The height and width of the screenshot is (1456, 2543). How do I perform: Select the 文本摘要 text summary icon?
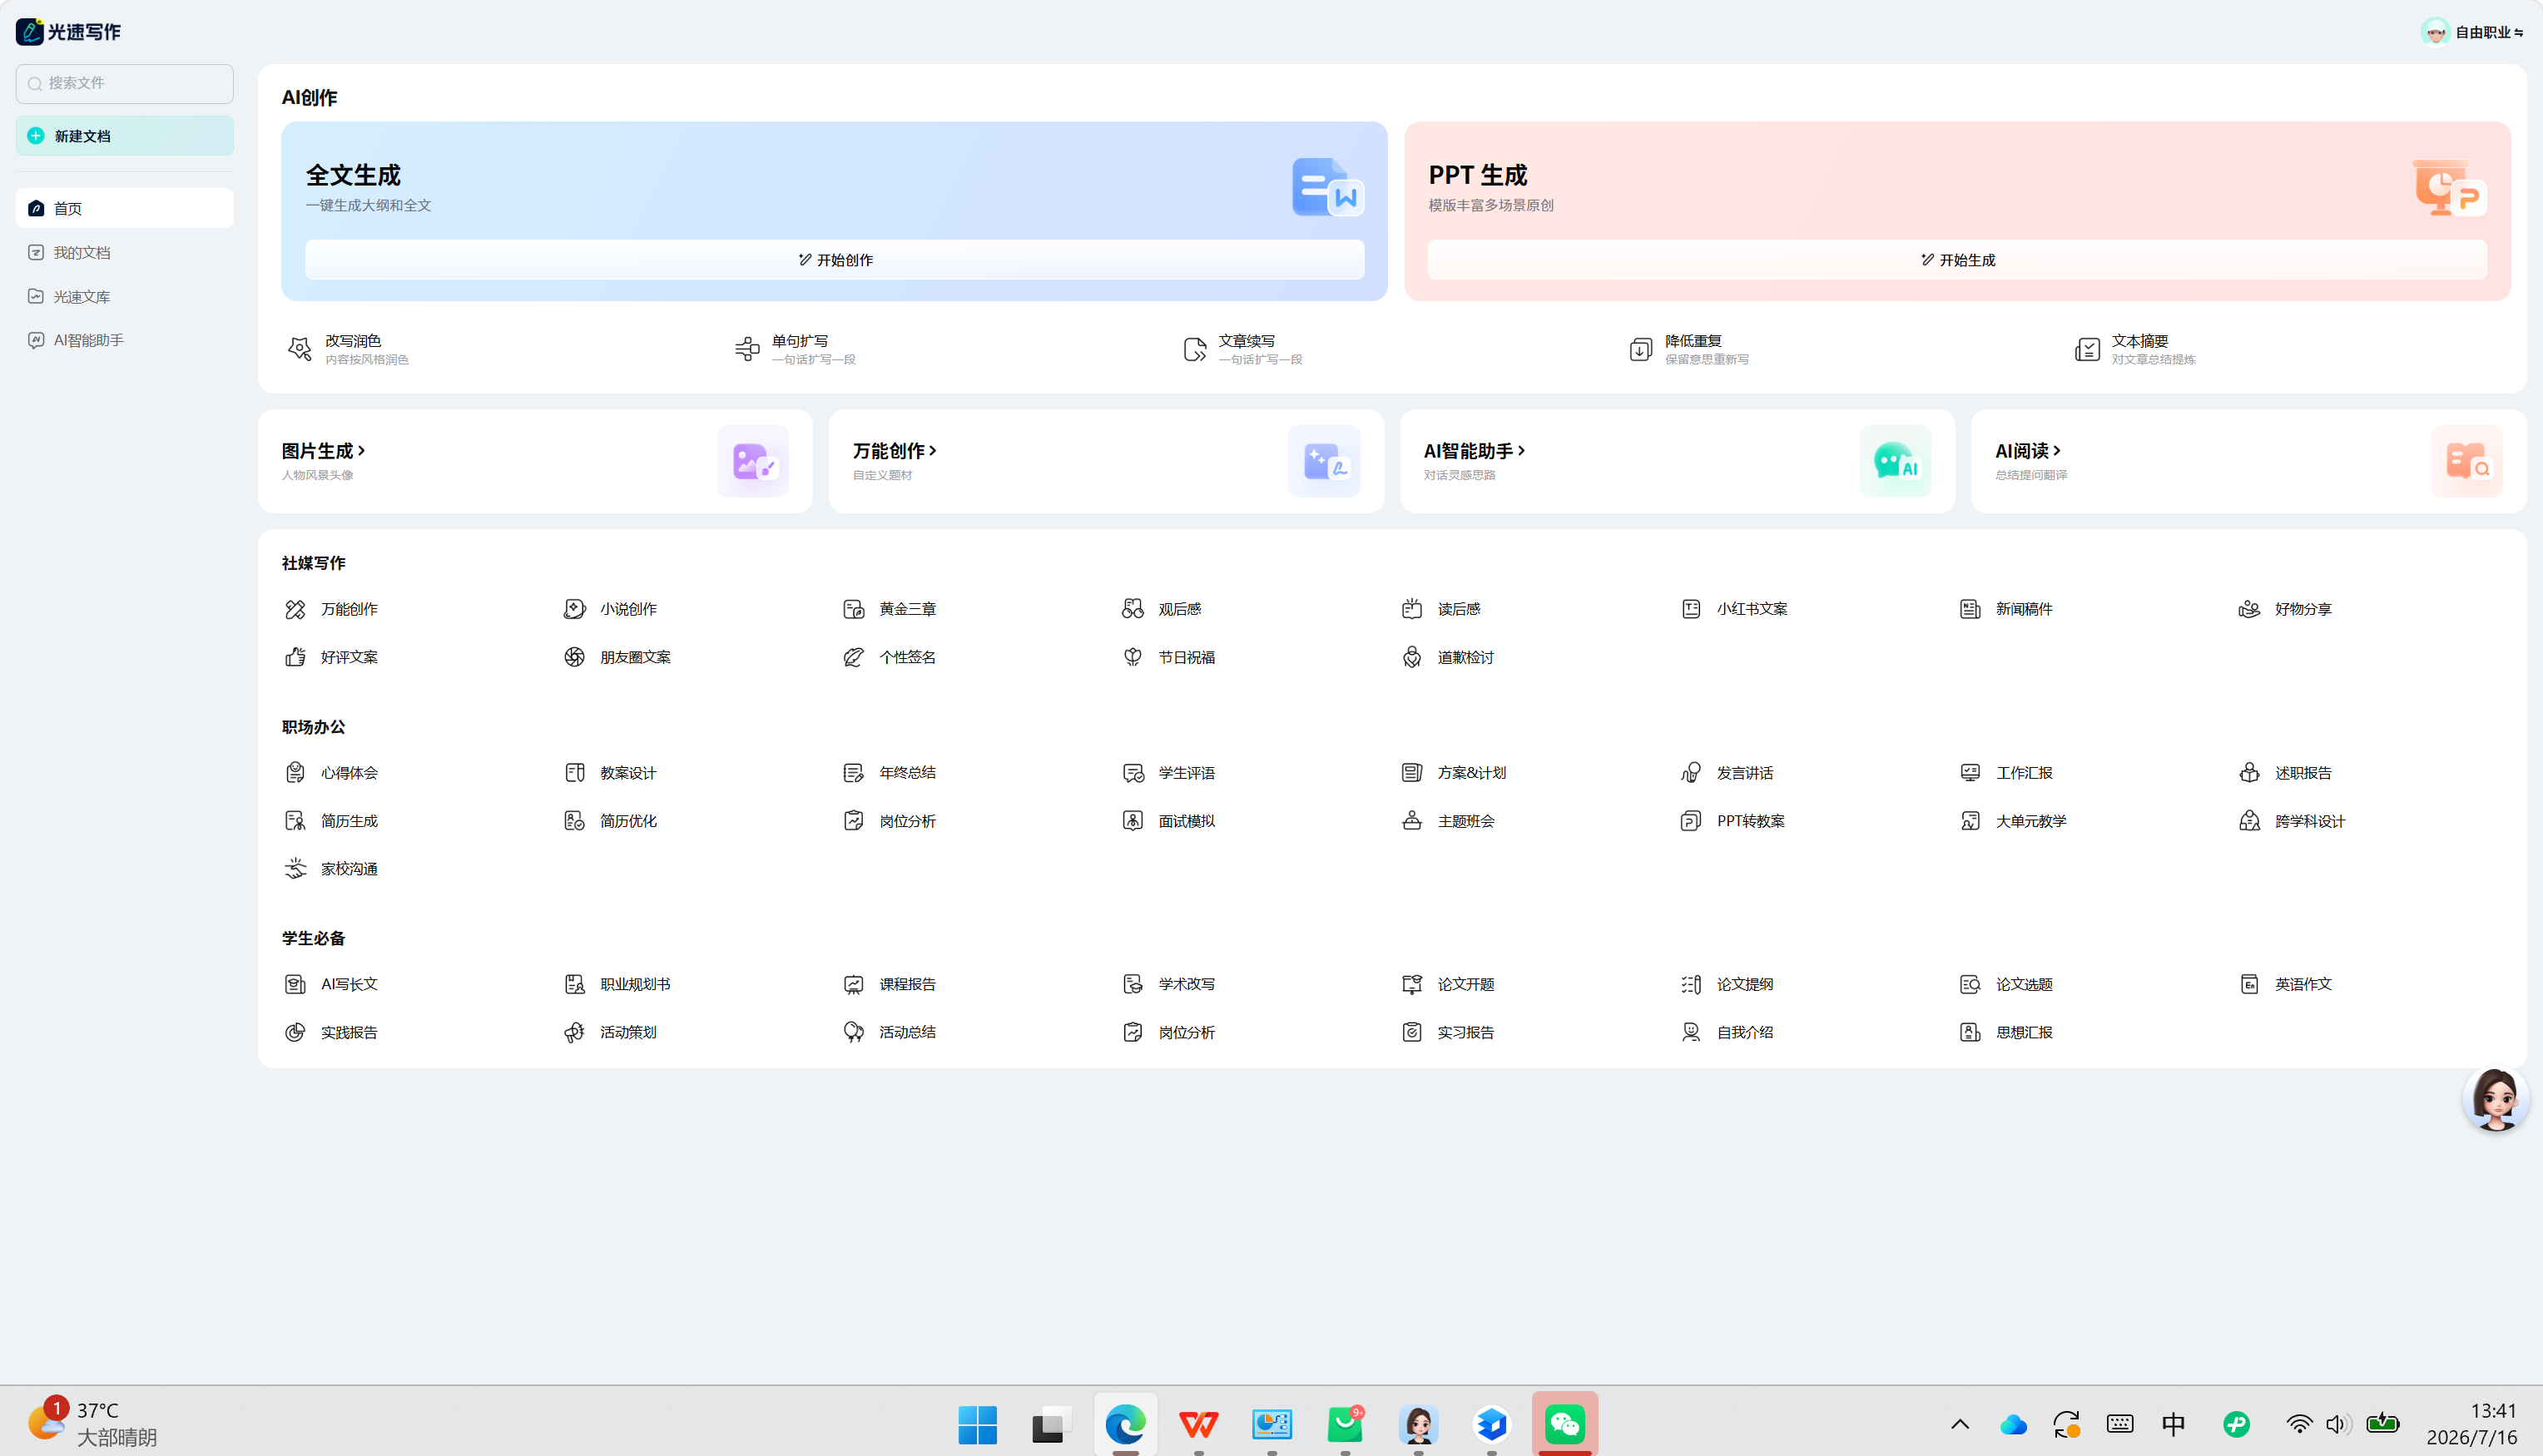[2087, 349]
